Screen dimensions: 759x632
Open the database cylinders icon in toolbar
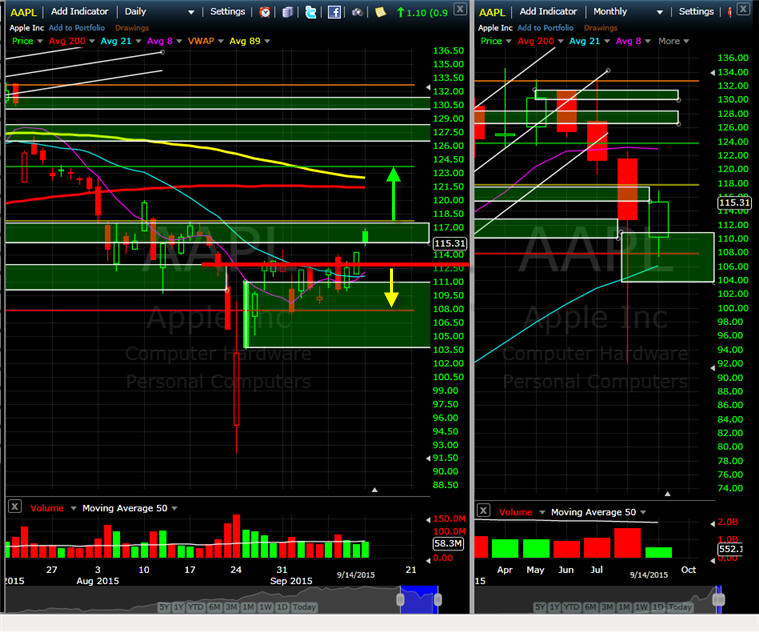click(x=288, y=12)
